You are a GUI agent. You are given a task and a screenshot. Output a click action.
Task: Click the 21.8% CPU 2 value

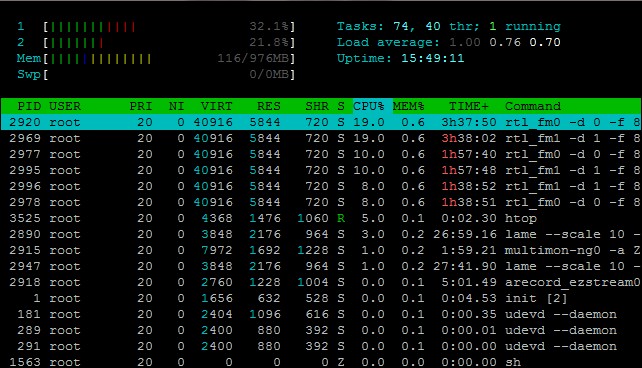pos(269,43)
